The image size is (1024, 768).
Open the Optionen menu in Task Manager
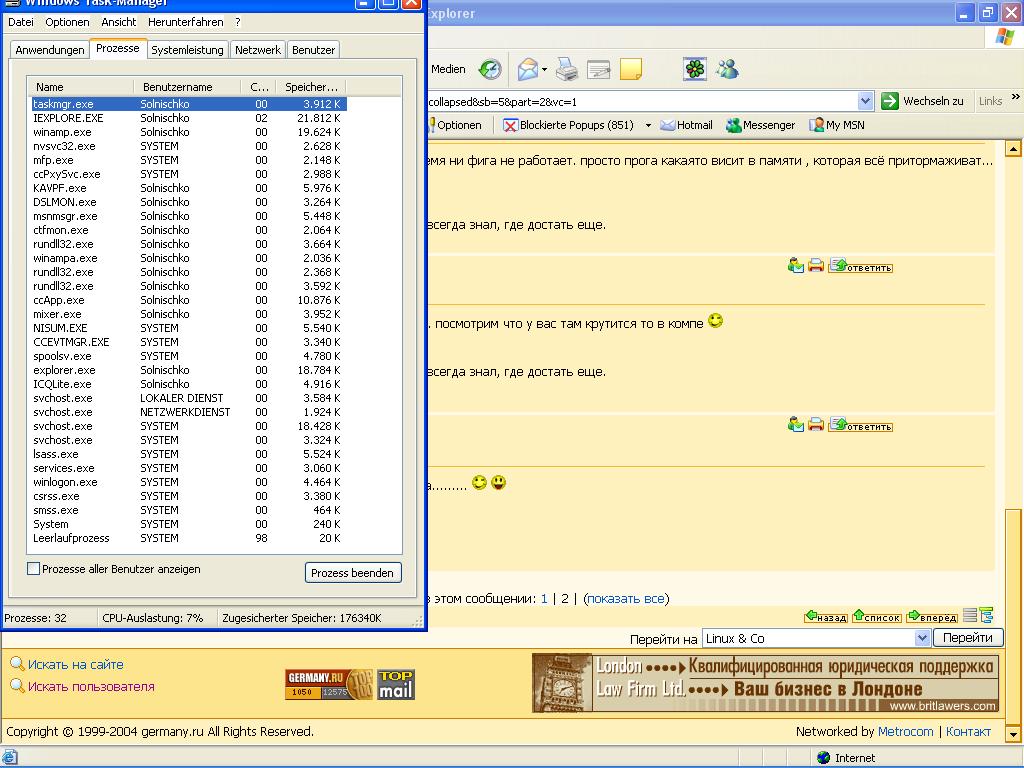pos(67,22)
